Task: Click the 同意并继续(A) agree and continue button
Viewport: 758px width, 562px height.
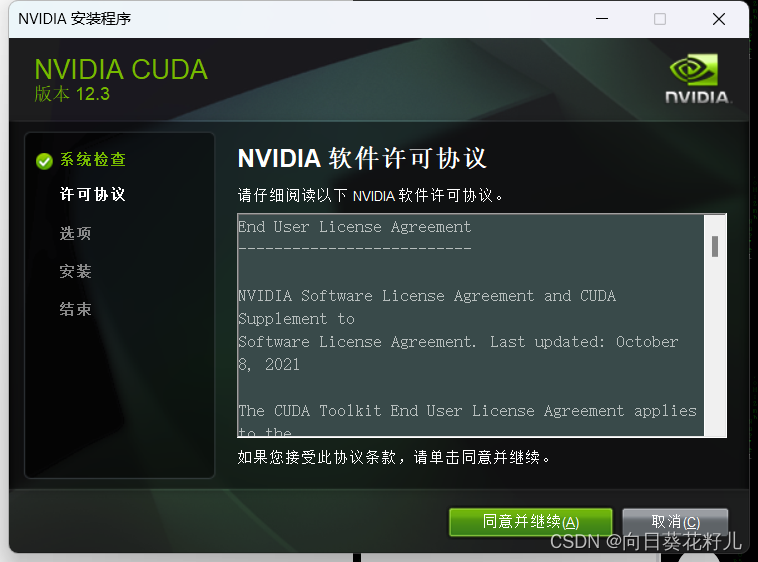Action: click(x=530, y=522)
